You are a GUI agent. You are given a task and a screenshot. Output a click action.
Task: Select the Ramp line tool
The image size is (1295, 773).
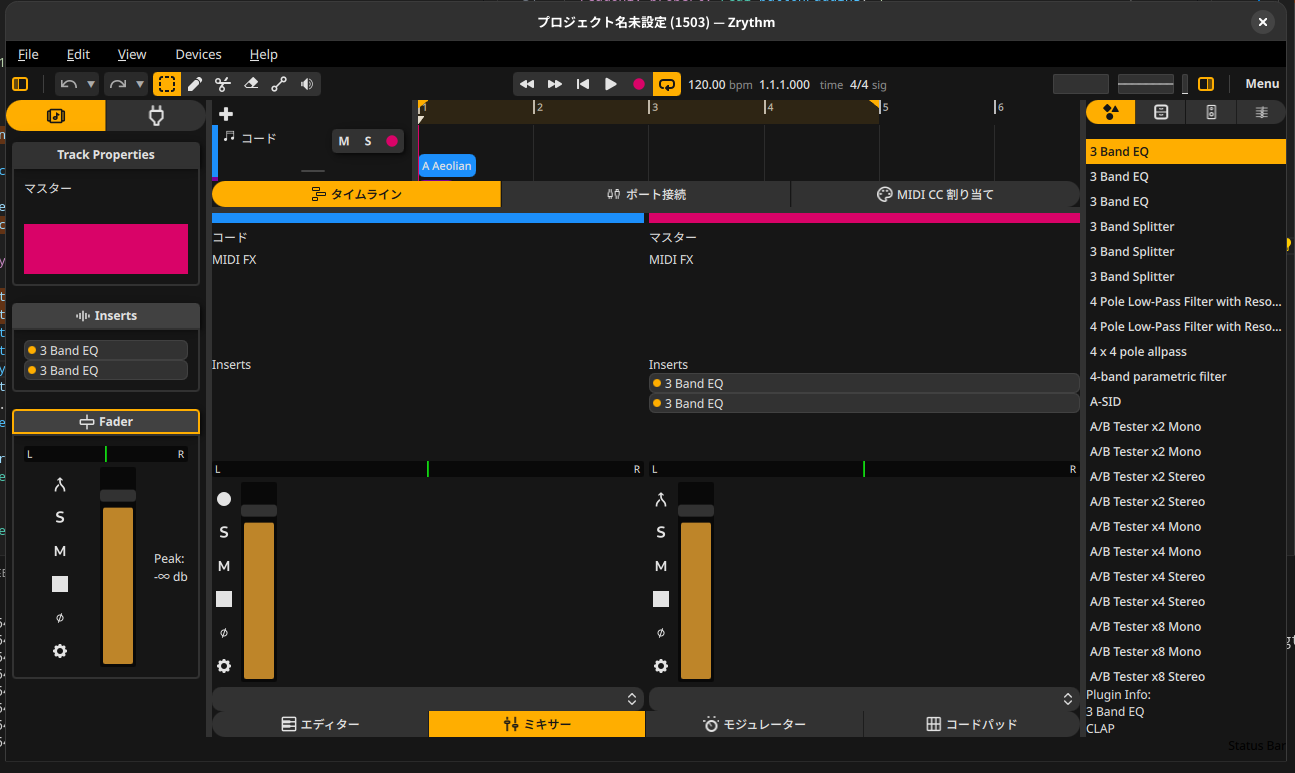coord(279,84)
